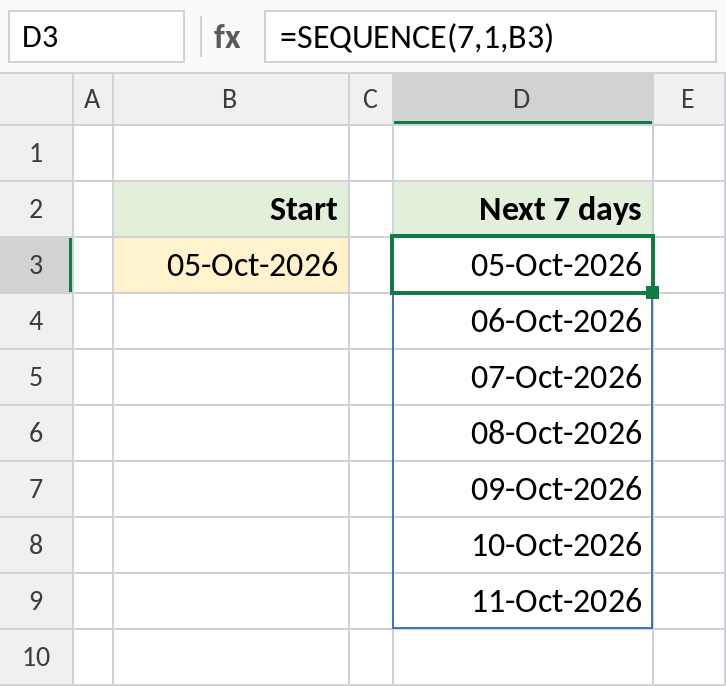Select cell showing 09-Oct-2026
726x686 pixels.
pos(523,489)
